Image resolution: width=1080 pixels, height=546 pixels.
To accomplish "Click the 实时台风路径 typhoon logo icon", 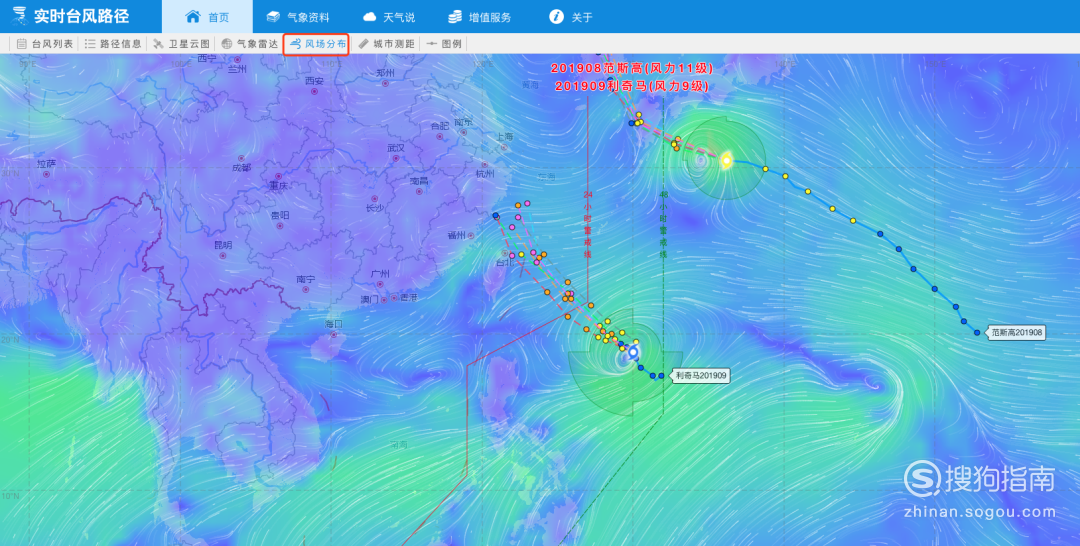I will click(x=19, y=16).
